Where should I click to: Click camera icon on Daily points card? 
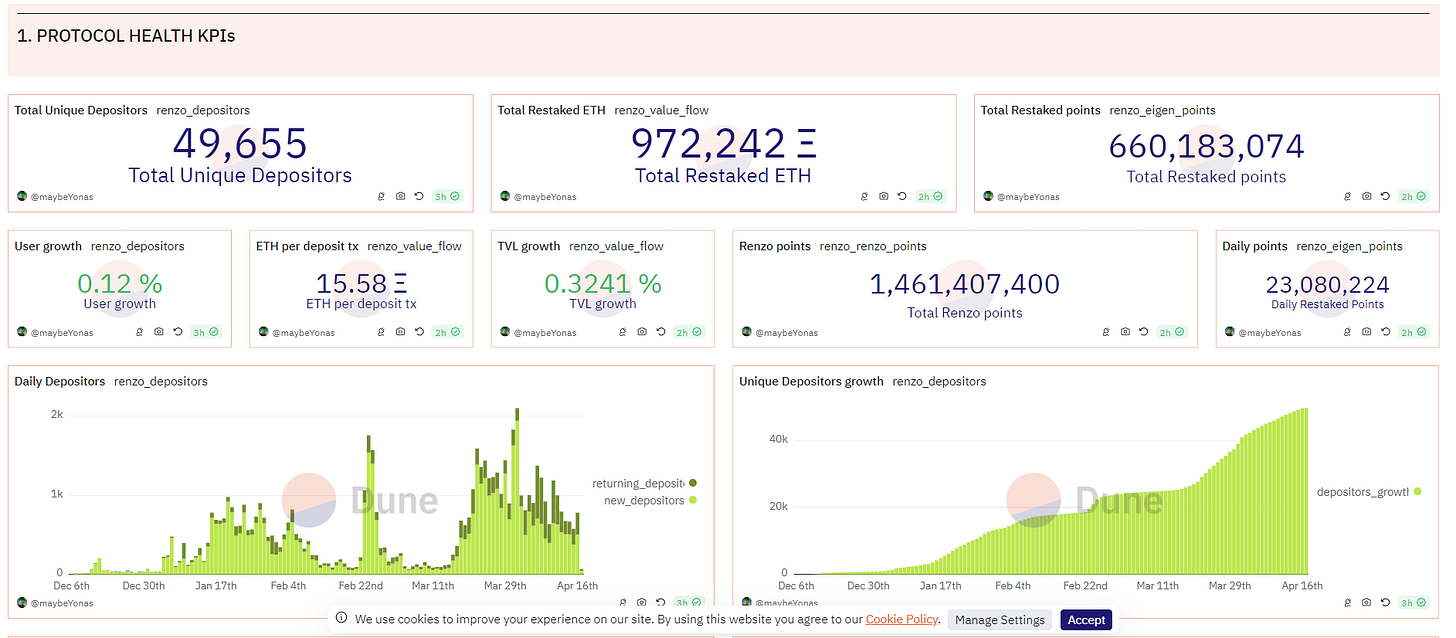1367,332
